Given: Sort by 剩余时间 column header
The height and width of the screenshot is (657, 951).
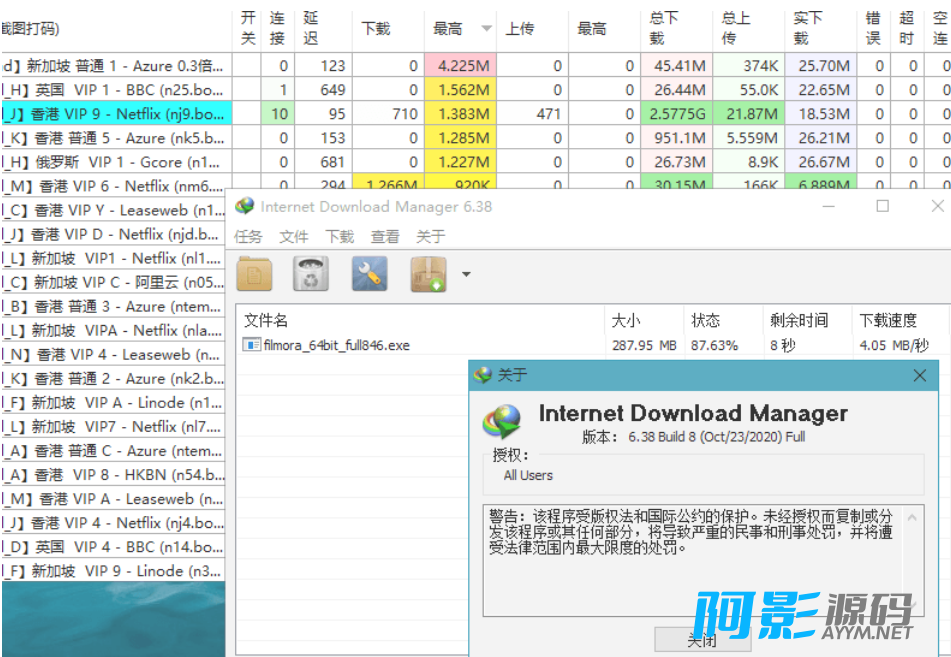Looking at the screenshot, I should [808, 320].
